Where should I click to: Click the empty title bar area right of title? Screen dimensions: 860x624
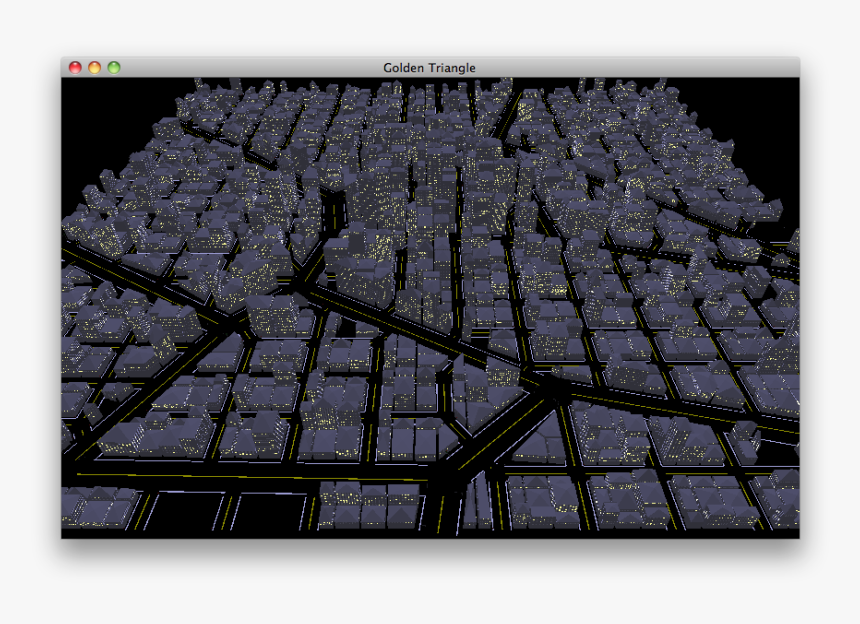tap(640, 68)
